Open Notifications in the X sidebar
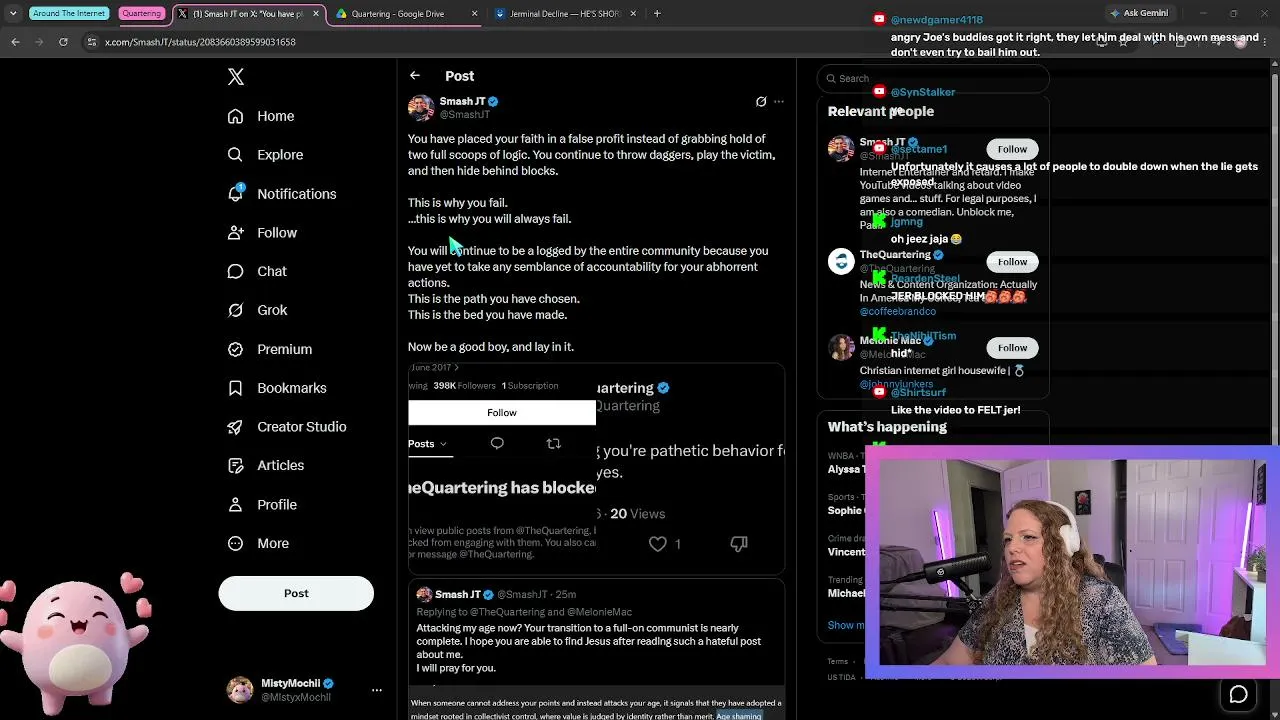Screen dimensions: 1280x720 [x=282, y=194]
